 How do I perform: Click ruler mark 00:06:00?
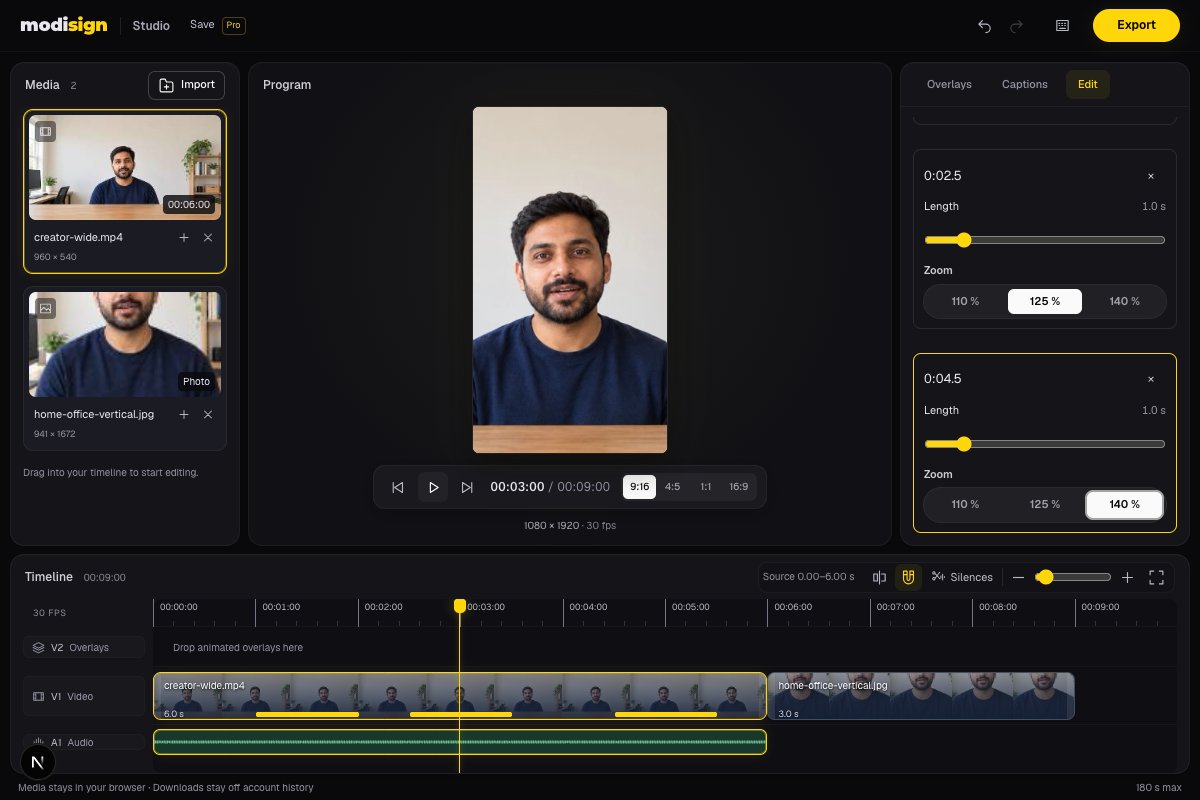point(793,607)
